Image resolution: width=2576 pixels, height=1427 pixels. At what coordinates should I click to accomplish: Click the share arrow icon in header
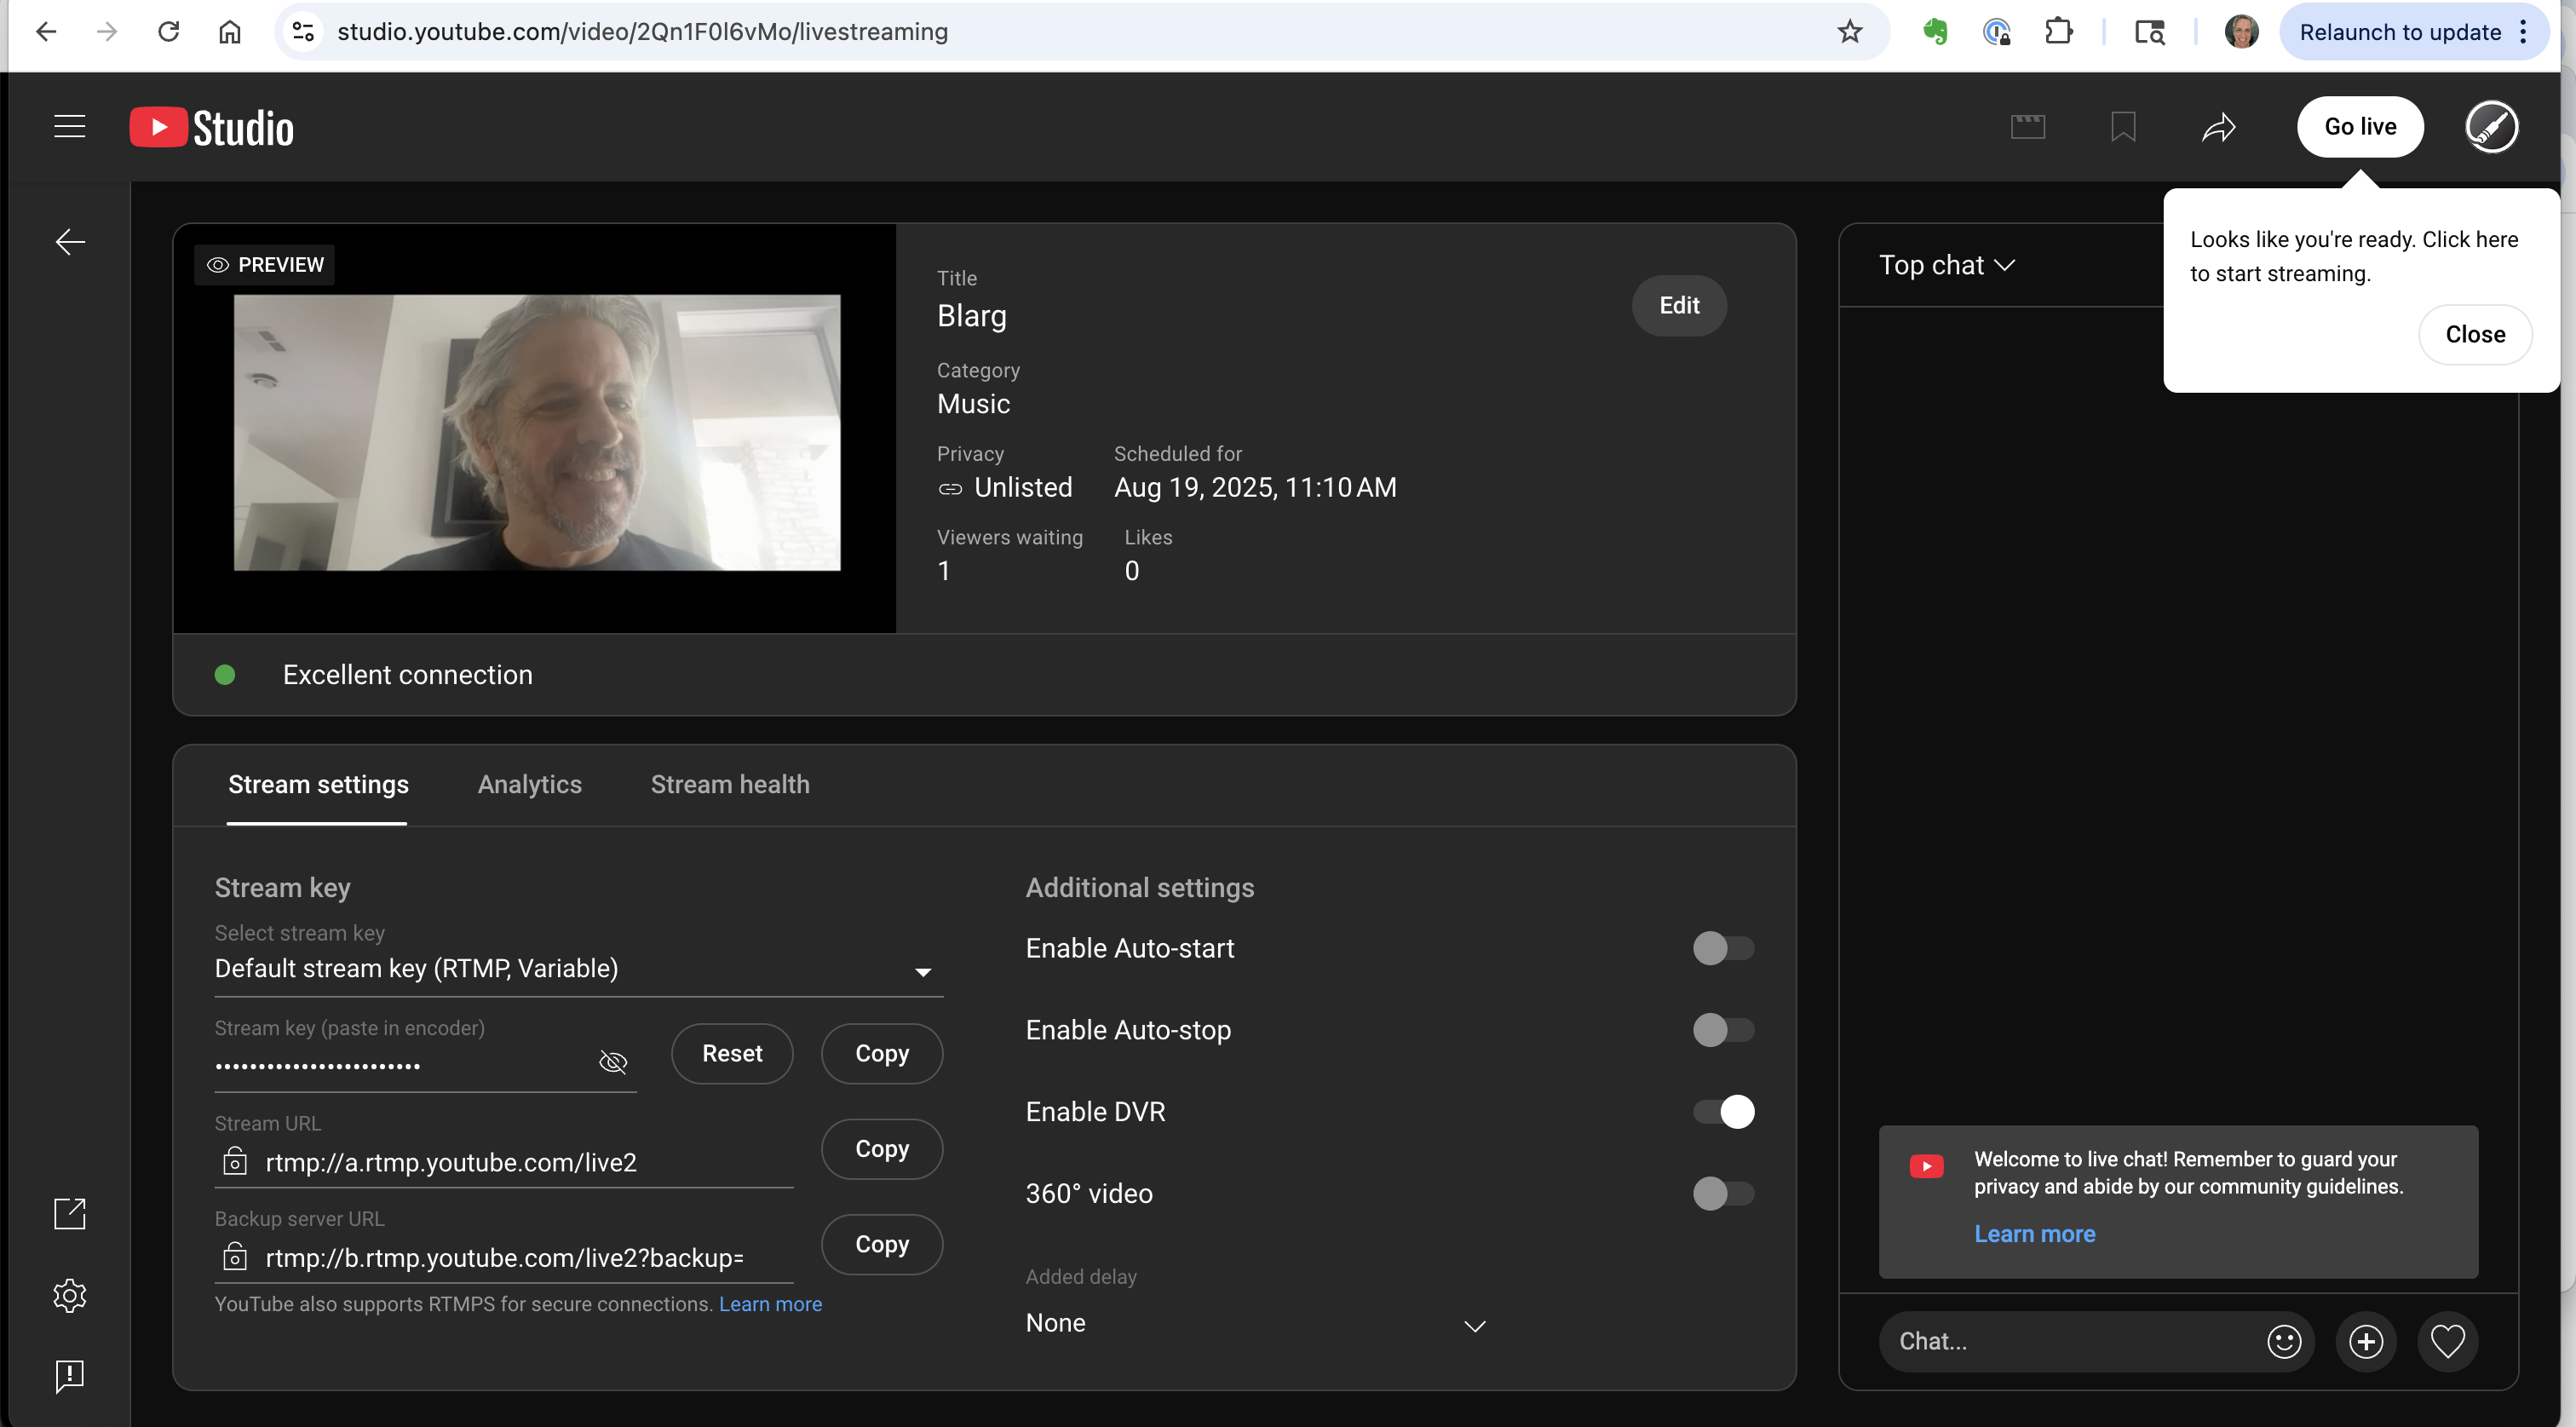[2218, 127]
